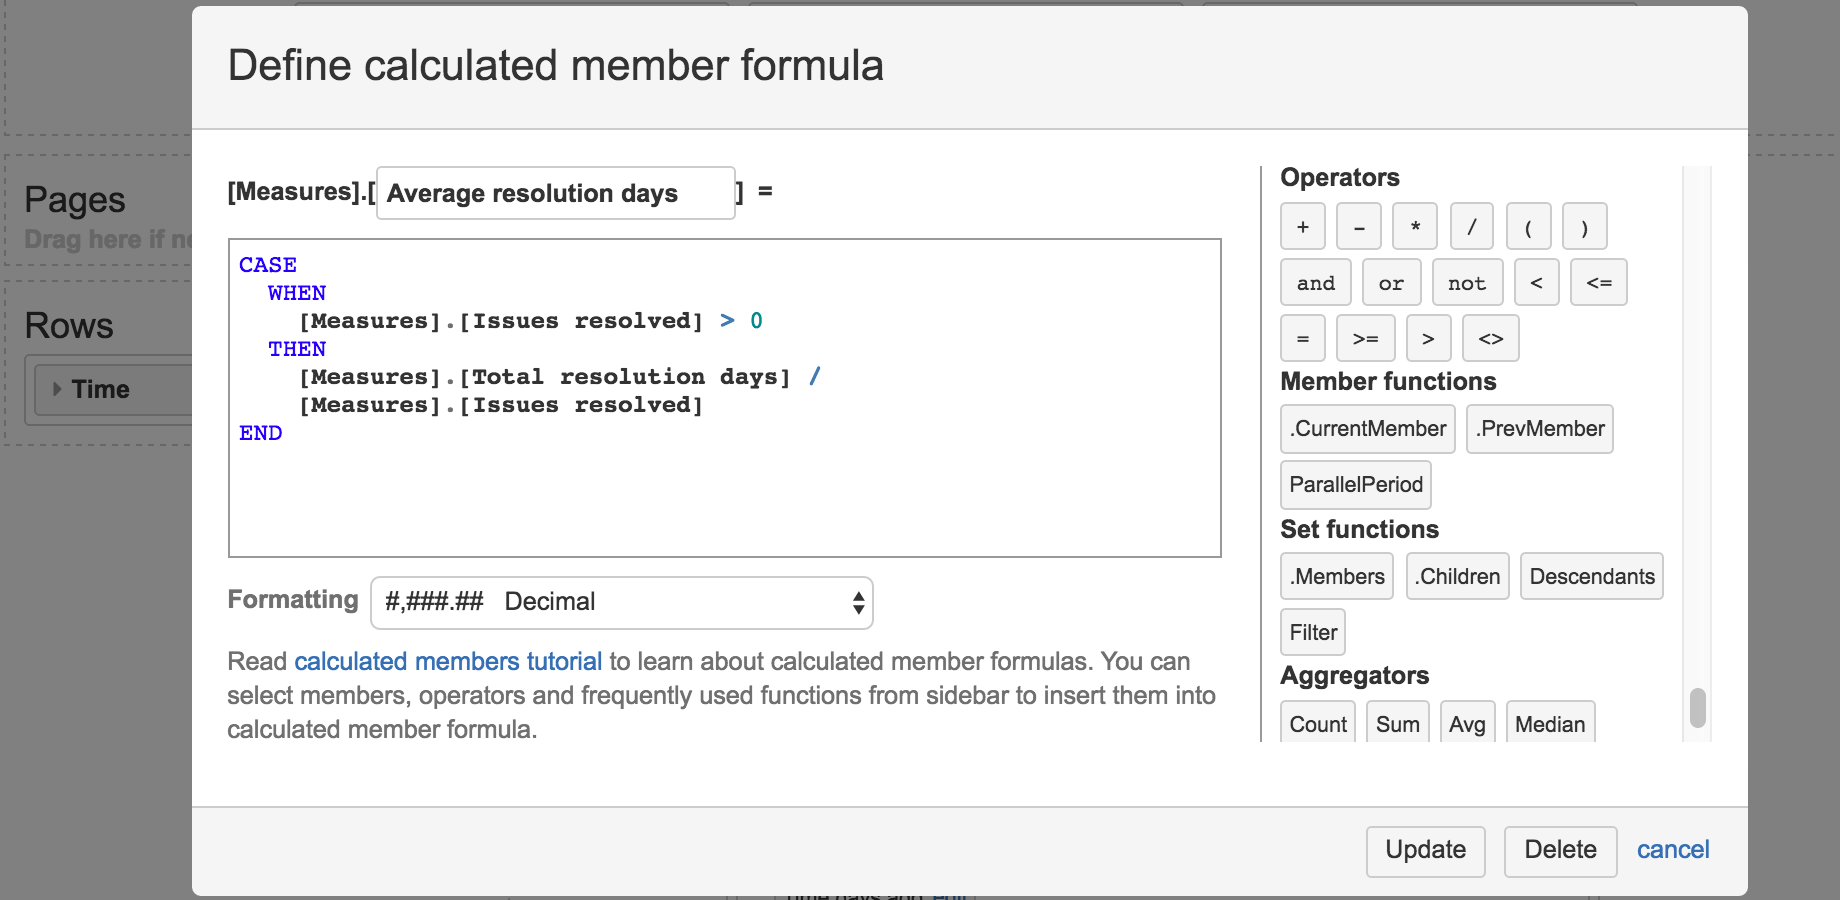Image resolution: width=1840 pixels, height=900 pixels.
Task: Insert the ParallelPeriod function
Action: 1355,485
